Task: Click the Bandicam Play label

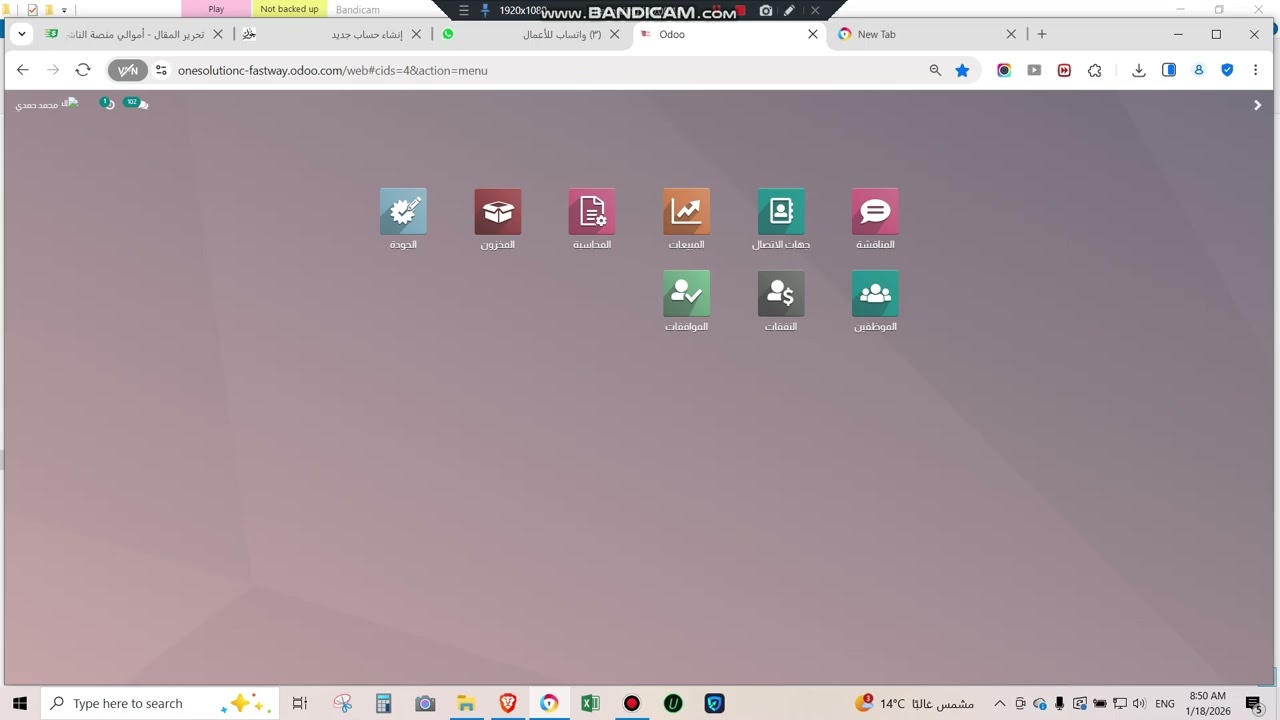Action: click(216, 9)
